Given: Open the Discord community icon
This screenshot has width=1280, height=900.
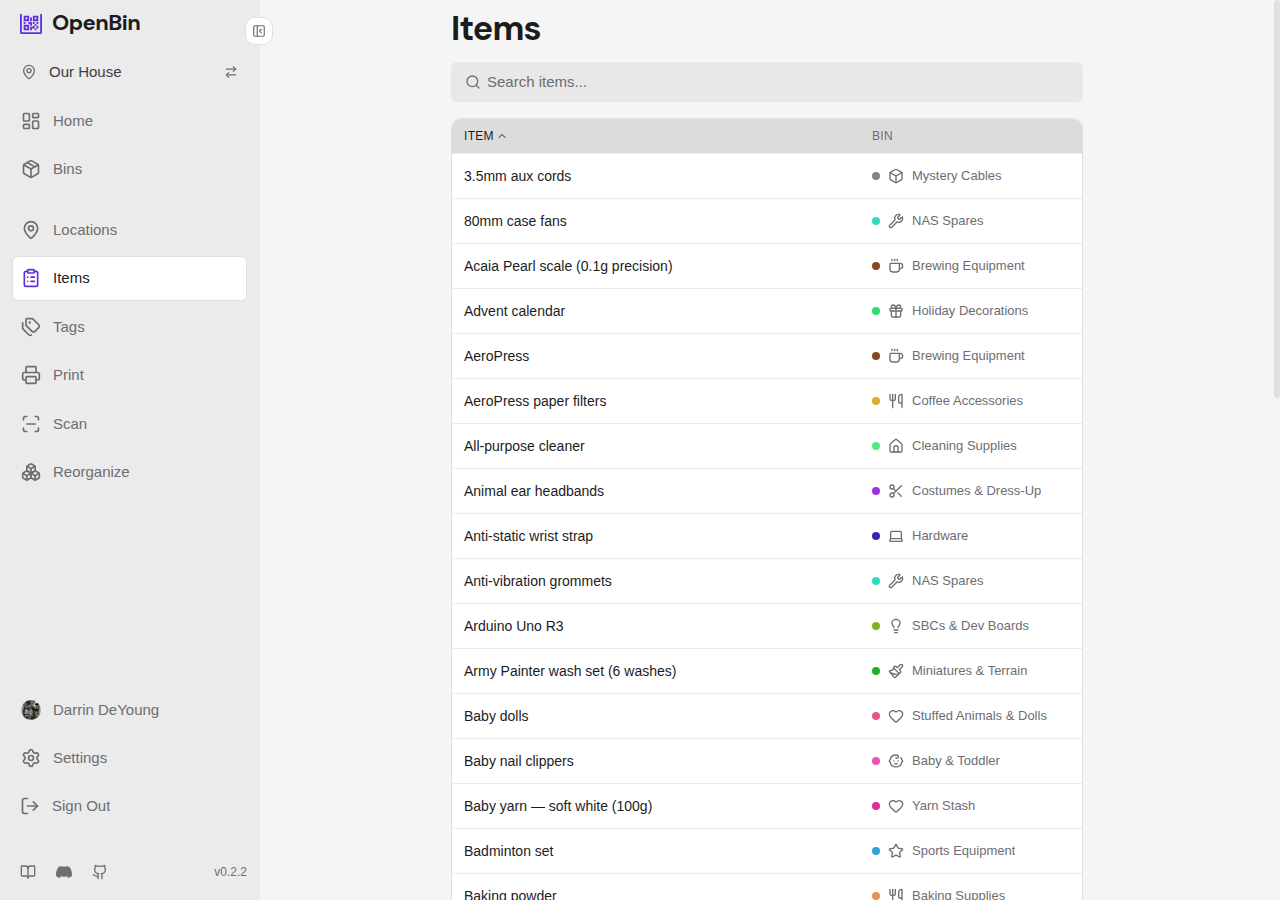Looking at the screenshot, I should click(x=64, y=872).
